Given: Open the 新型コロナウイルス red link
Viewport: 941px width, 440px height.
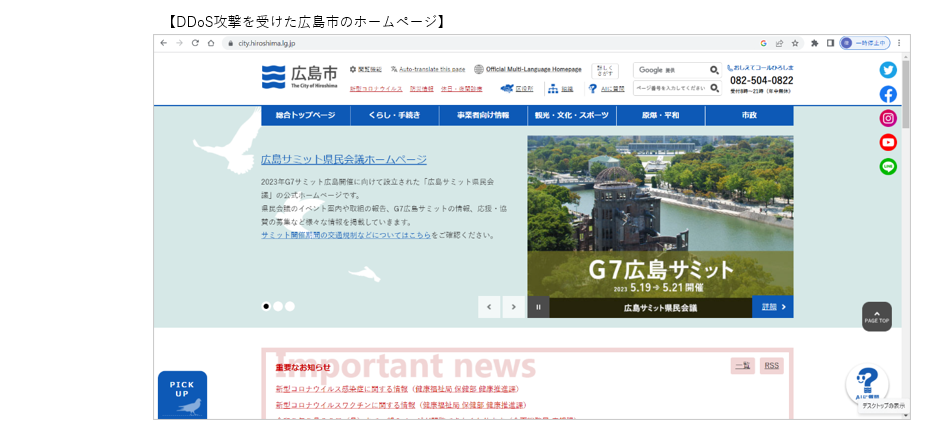Looking at the screenshot, I should (x=376, y=89).
